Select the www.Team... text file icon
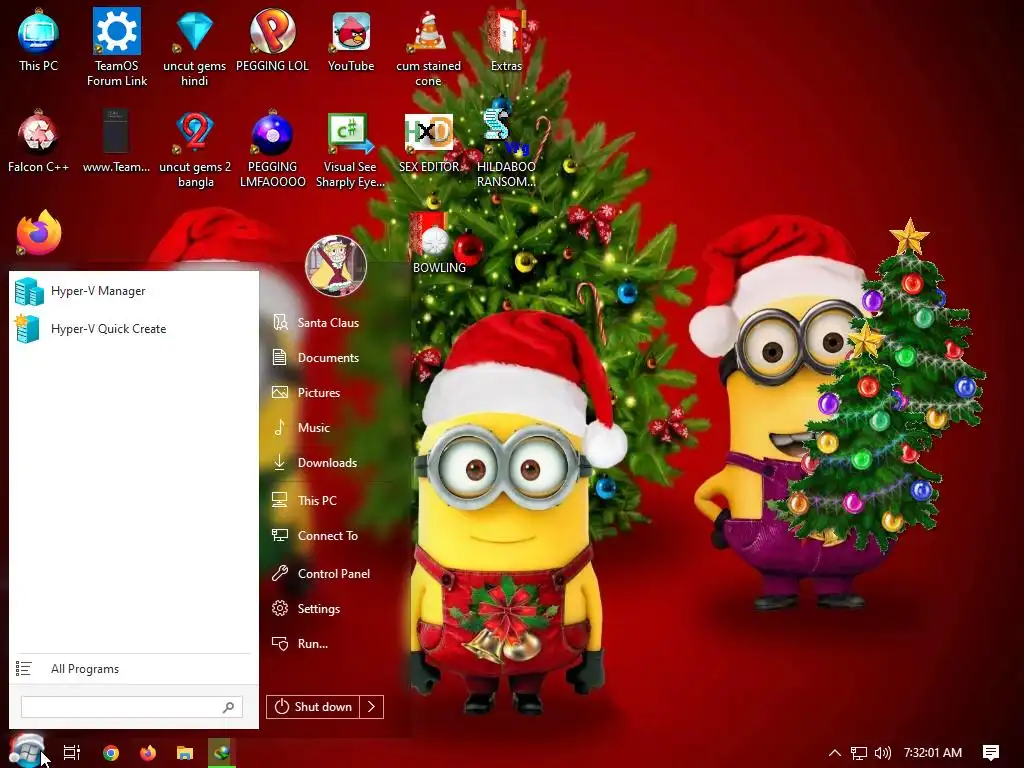The image size is (1024, 768). coord(116,140)
